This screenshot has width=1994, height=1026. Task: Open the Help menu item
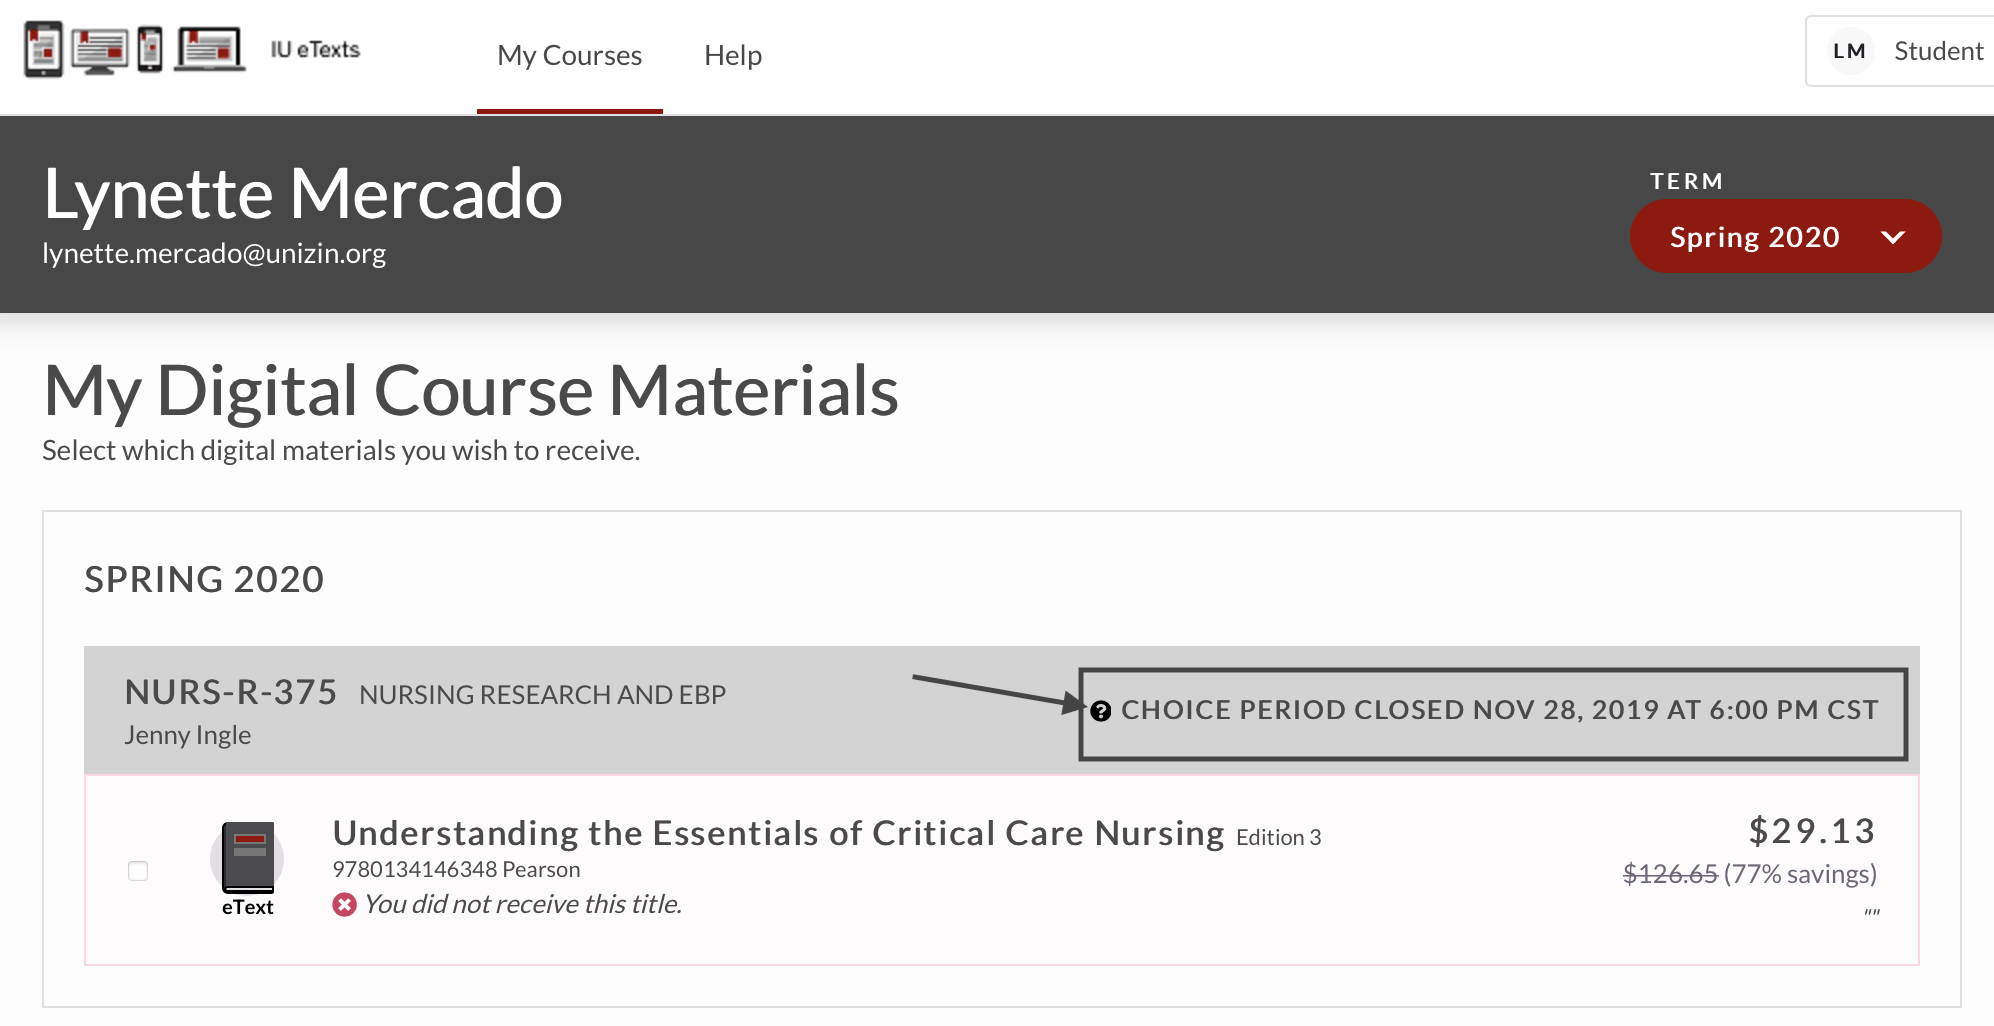coord(733,56)
